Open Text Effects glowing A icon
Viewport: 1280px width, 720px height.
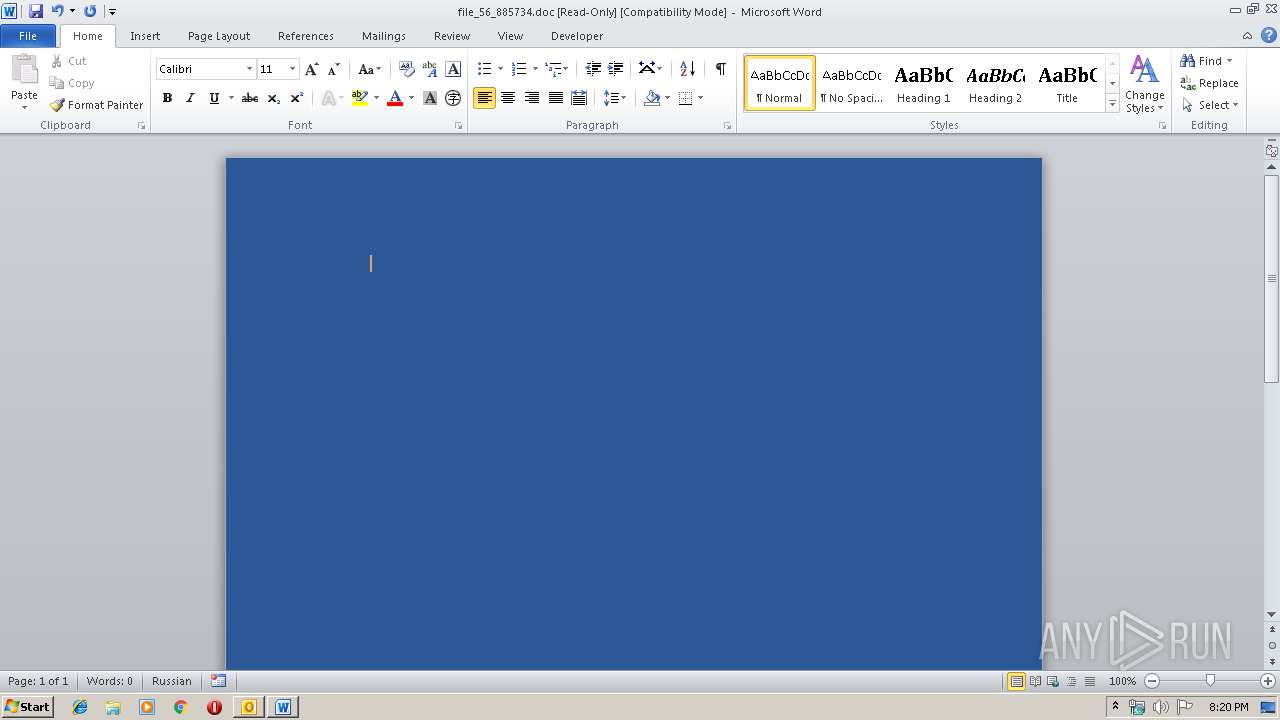pyautogui.click(x=328, y=98)
